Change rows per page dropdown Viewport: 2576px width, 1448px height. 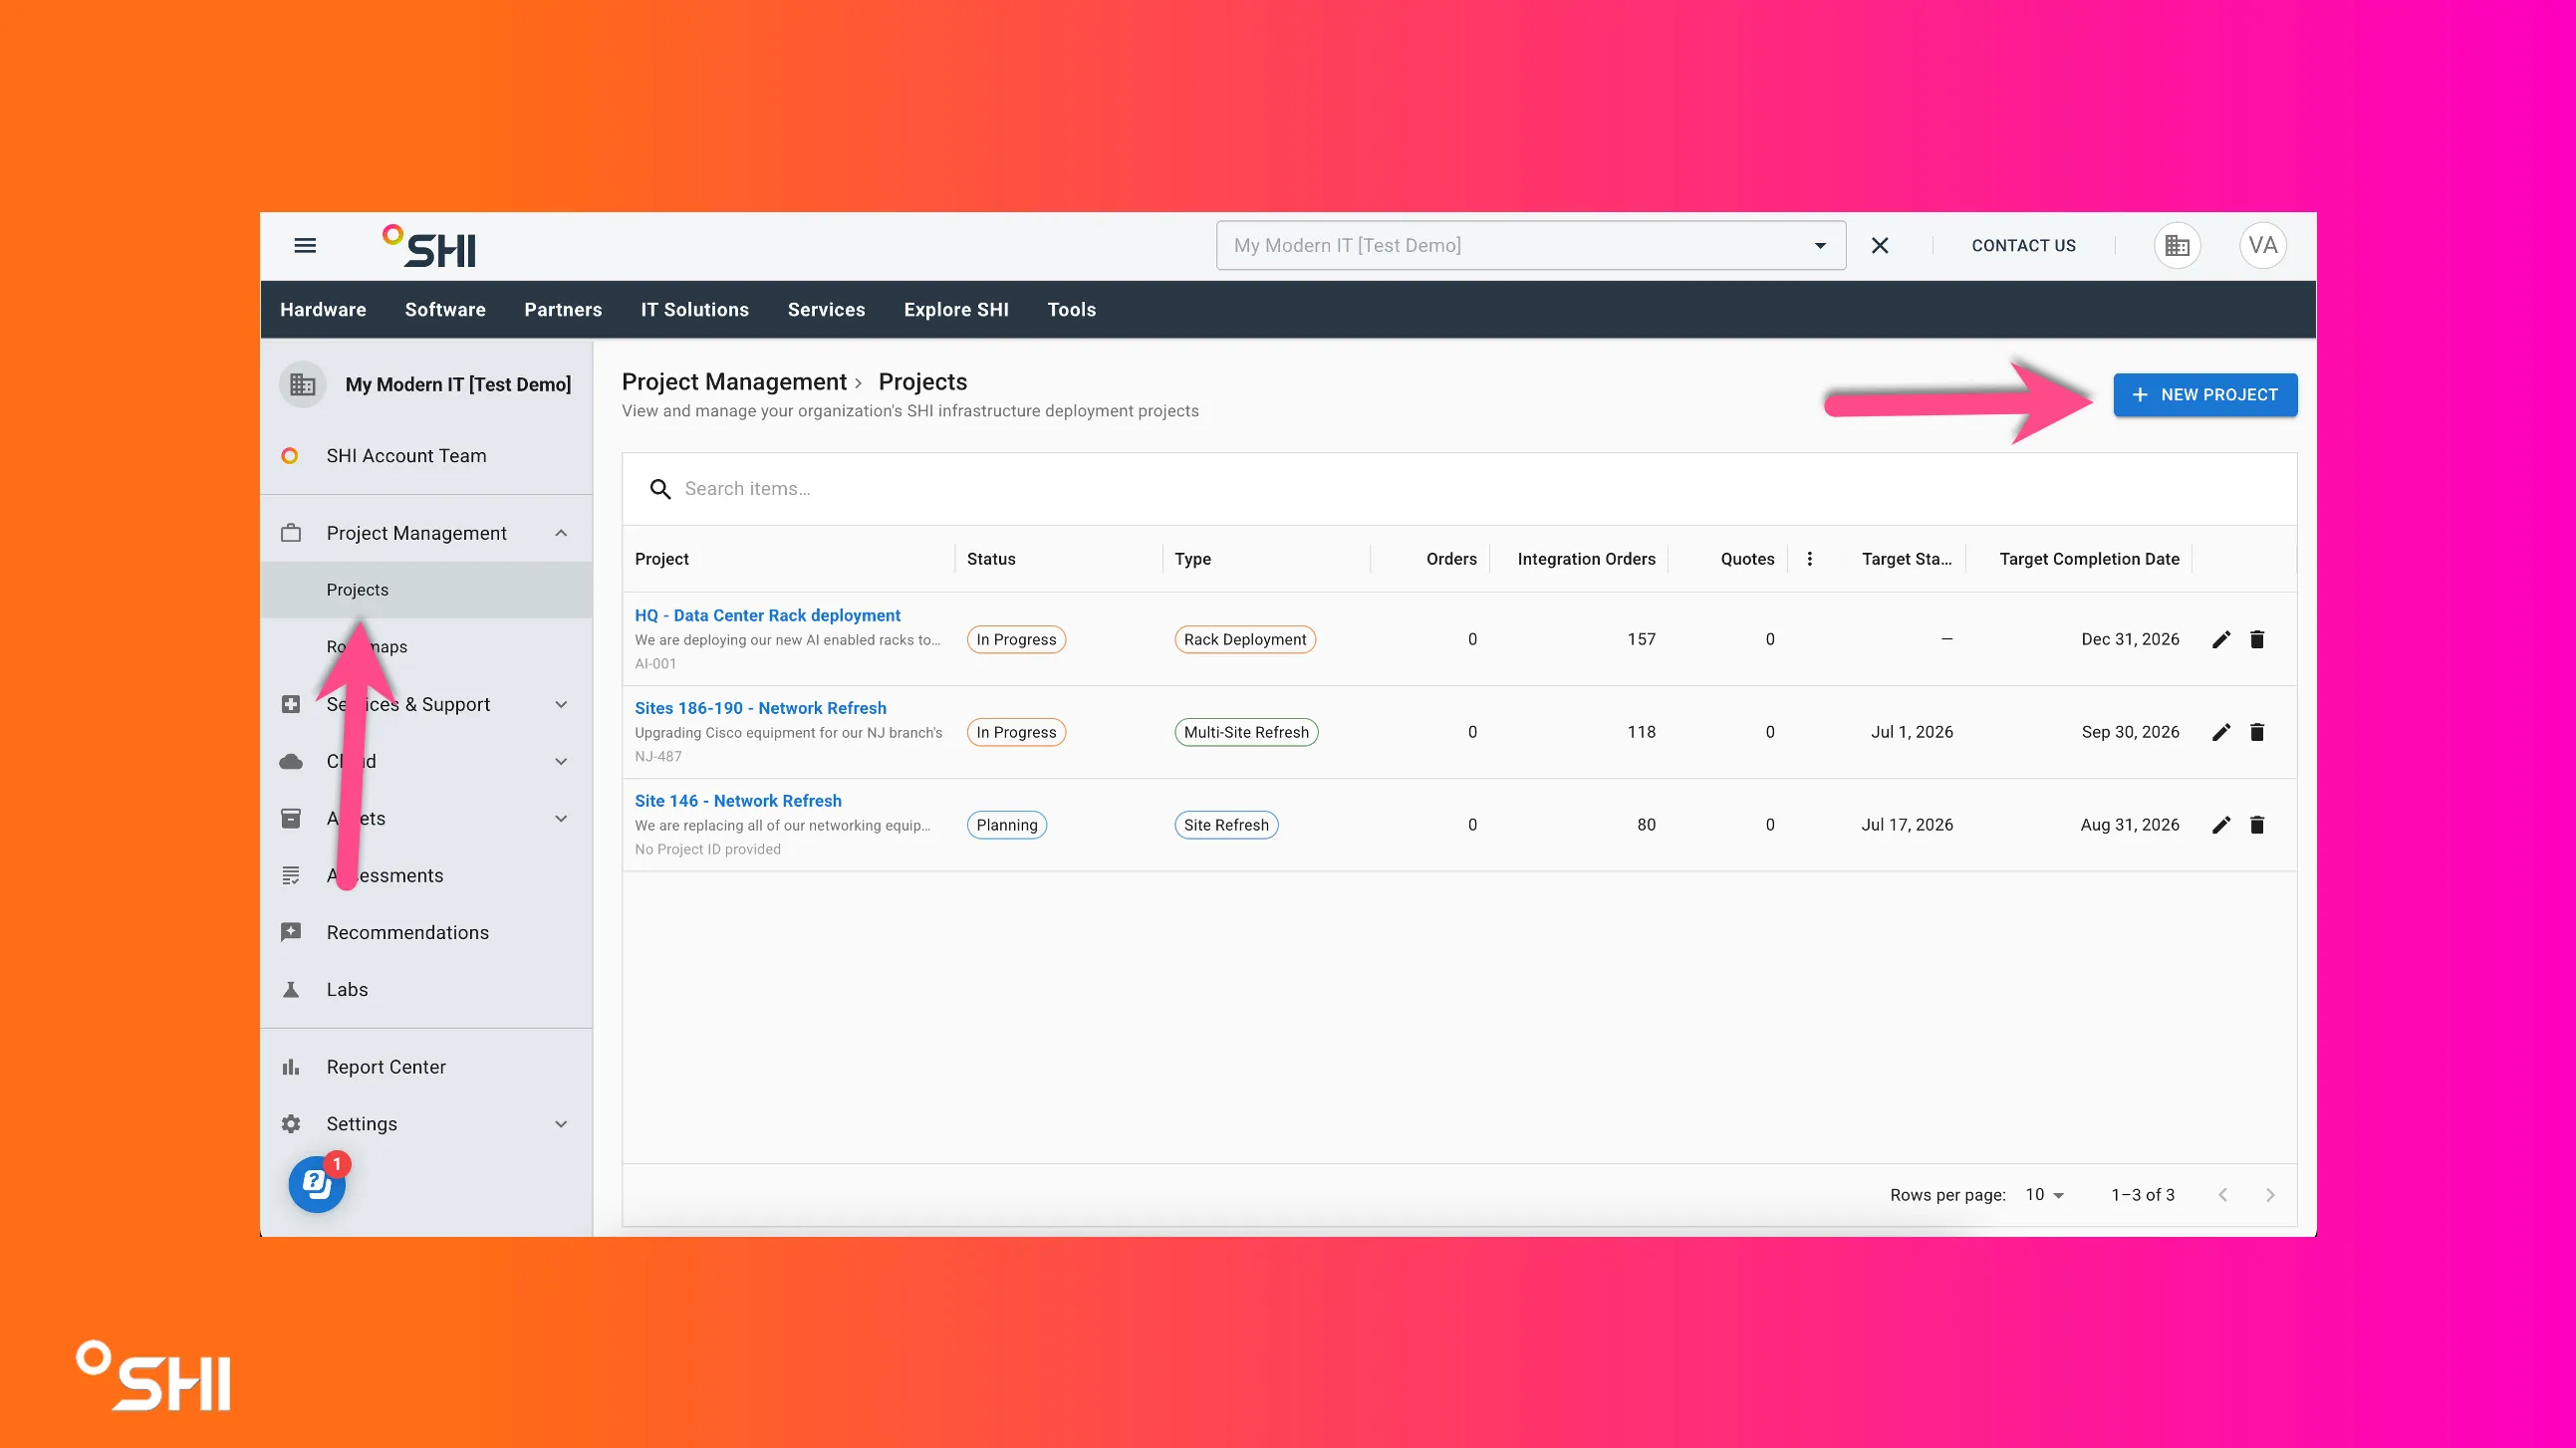coord(2045,1195)
